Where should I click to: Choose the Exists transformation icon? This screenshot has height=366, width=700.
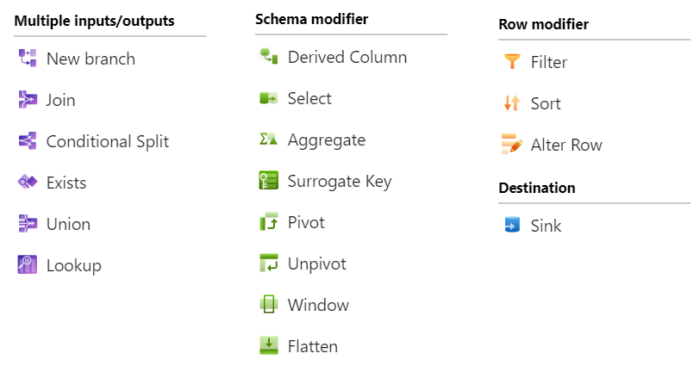[x=27, y=182]
